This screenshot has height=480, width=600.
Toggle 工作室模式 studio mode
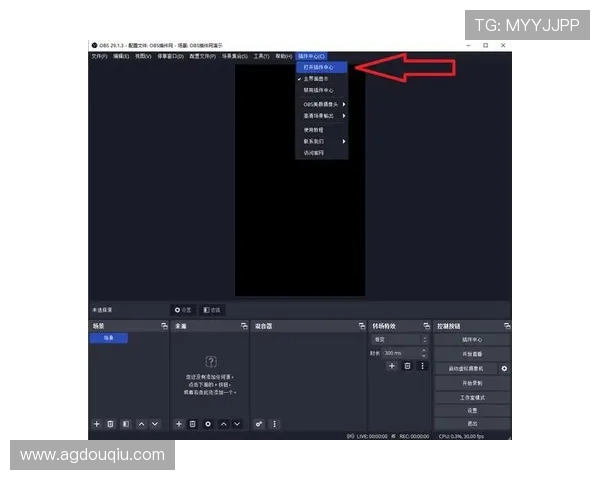[x=472, y=397]
